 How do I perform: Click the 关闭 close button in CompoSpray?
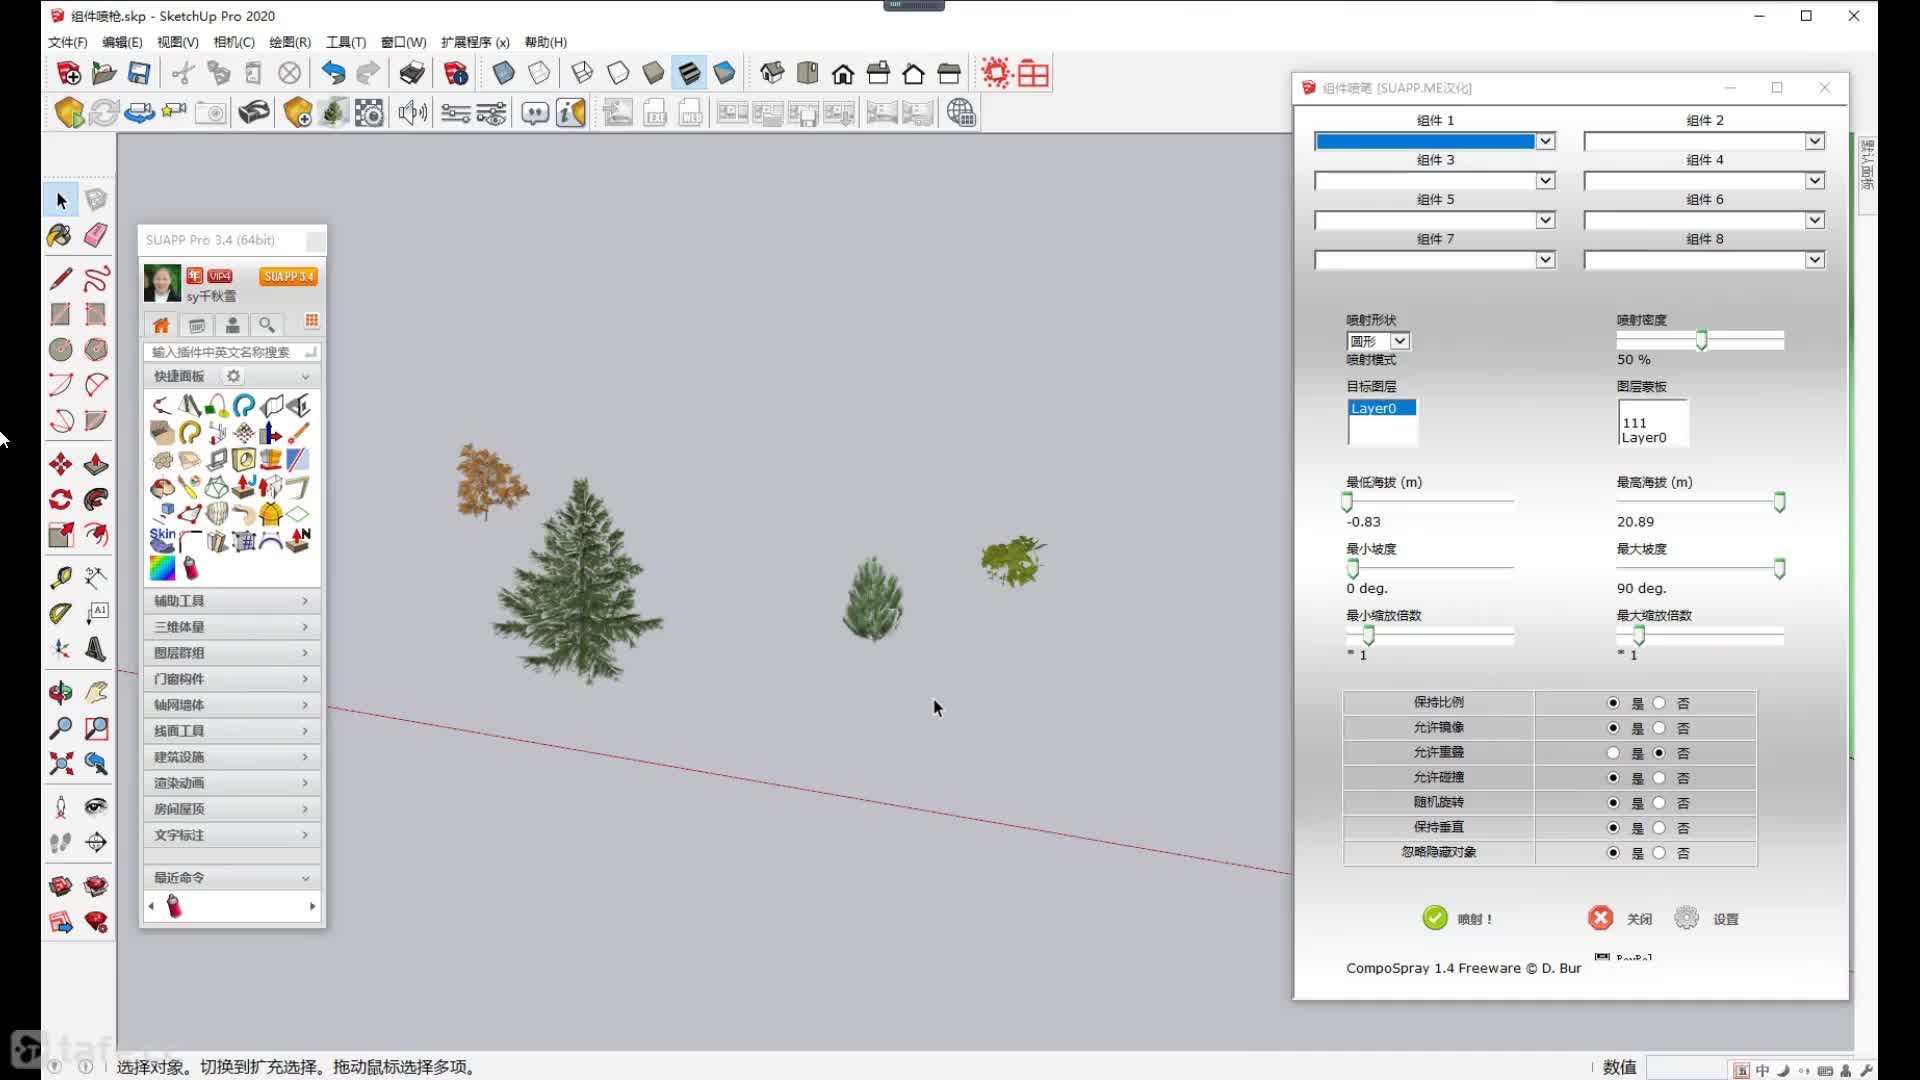(x=1620, y=918)
